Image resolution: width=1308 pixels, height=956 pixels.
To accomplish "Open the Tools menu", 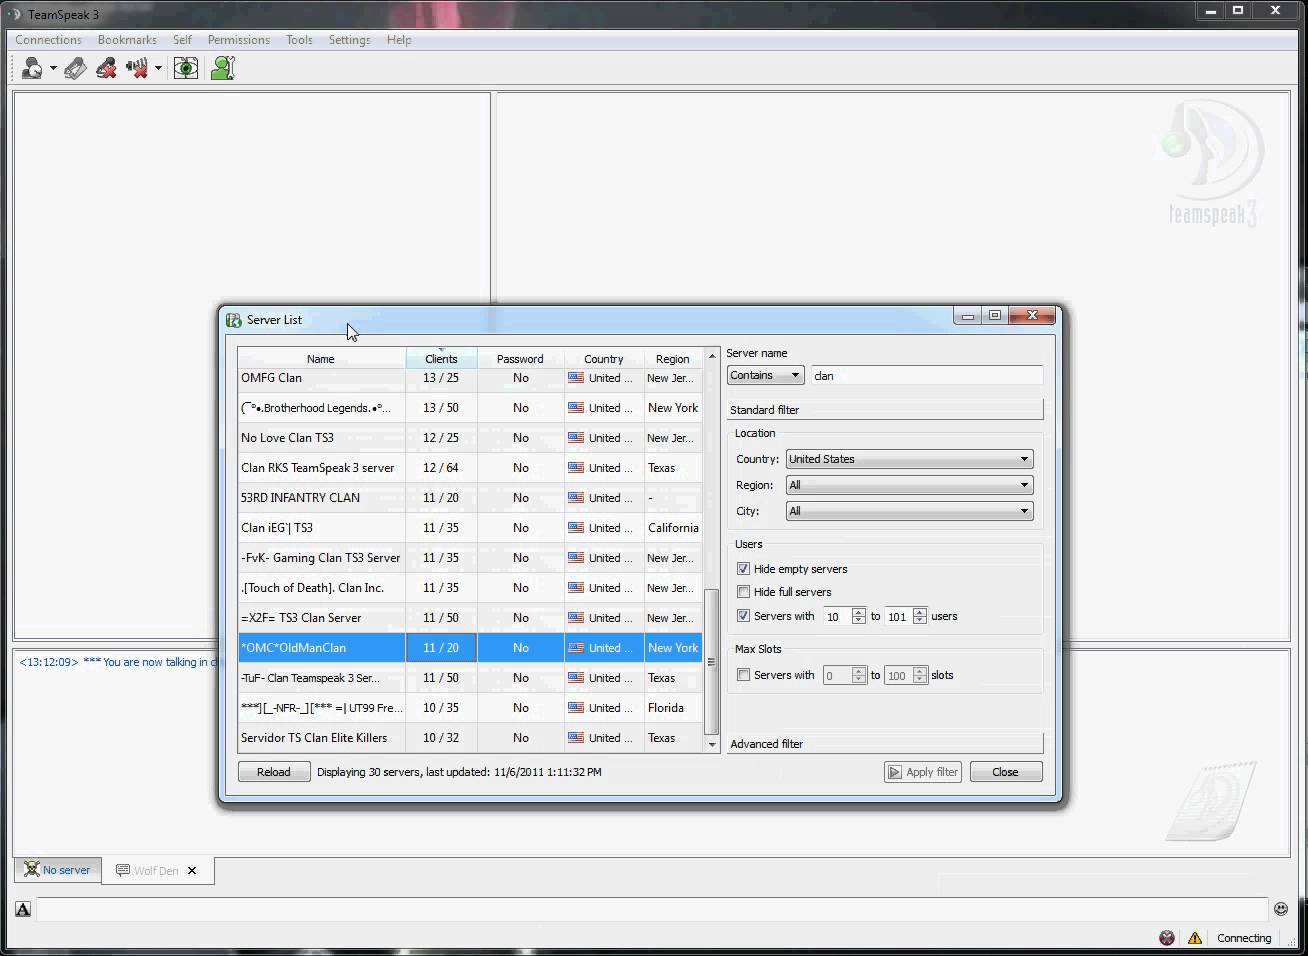I will (x=299, y=40).
